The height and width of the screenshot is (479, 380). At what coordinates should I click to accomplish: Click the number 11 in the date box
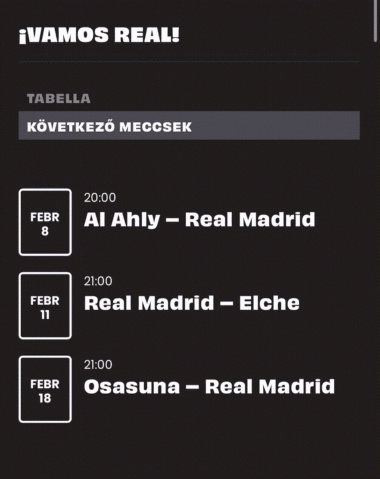tap(45, 315)
